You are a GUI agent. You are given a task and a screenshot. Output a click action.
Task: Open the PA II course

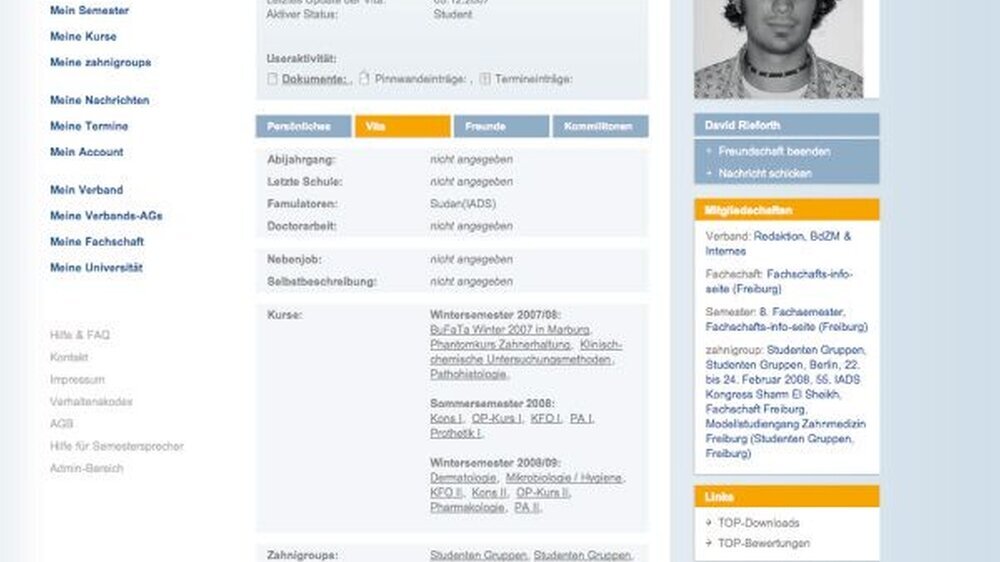tap(527, 508)
